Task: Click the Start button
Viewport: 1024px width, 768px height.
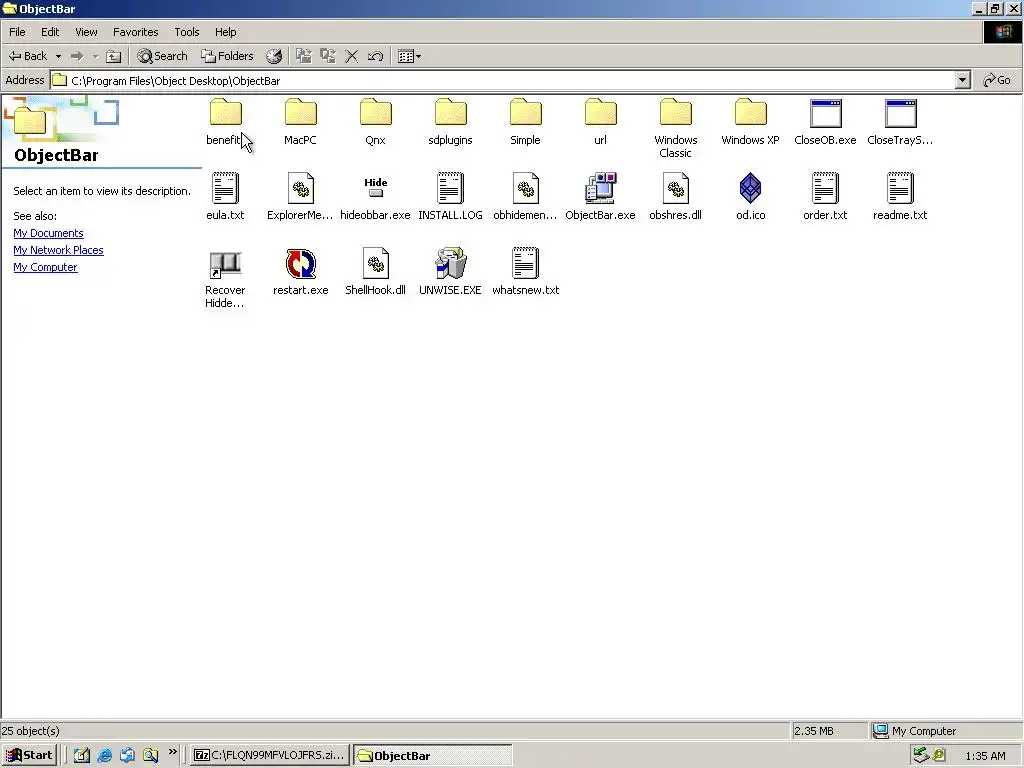Action: coord(29,756)
